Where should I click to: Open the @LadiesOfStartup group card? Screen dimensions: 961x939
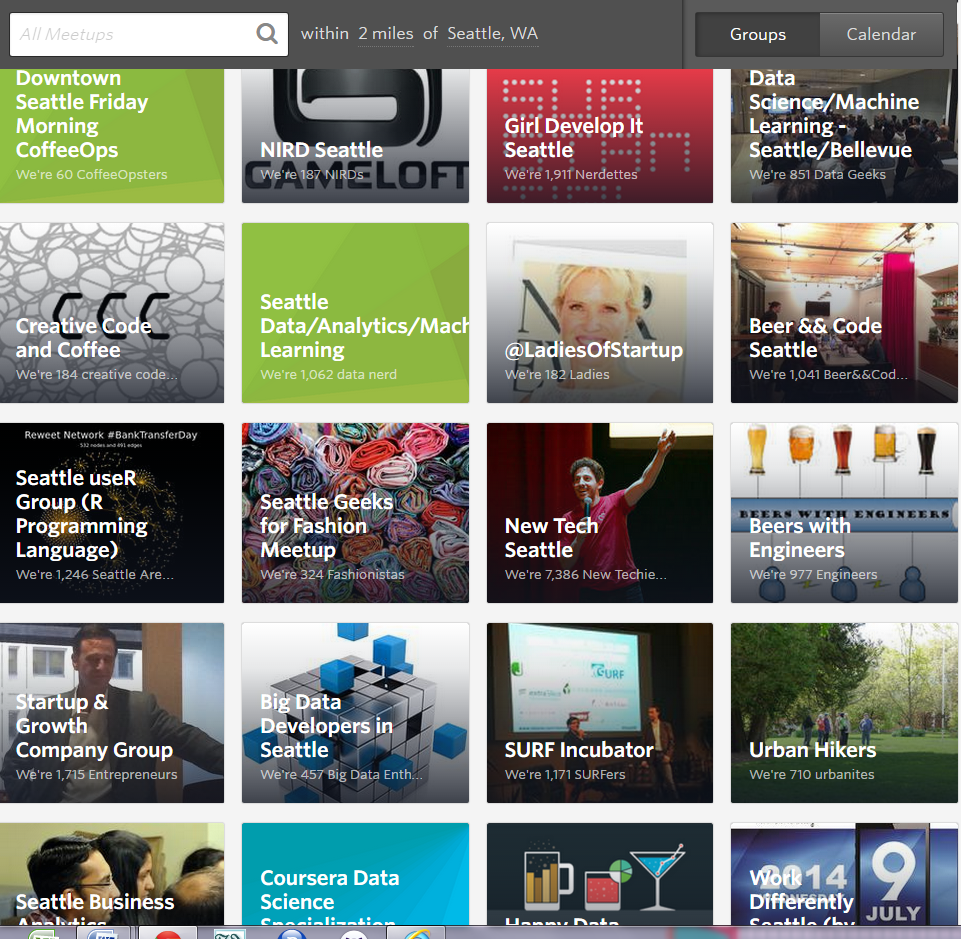click(x=599, y=313)
